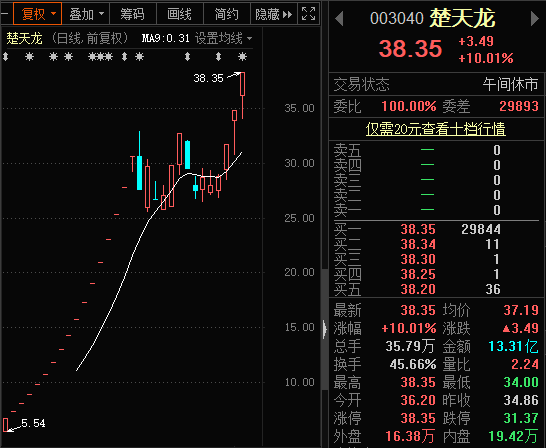Click 卖五 ask row label

coord(347,150)
